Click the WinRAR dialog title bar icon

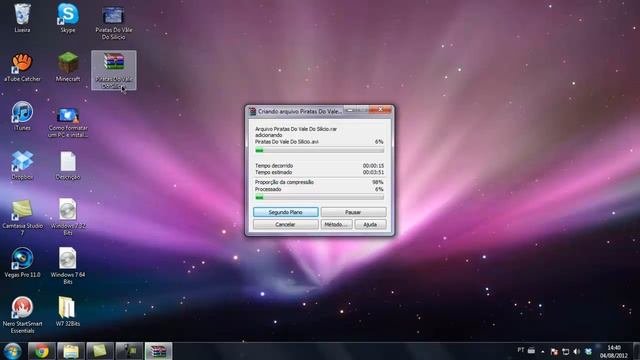coord(252,111)
